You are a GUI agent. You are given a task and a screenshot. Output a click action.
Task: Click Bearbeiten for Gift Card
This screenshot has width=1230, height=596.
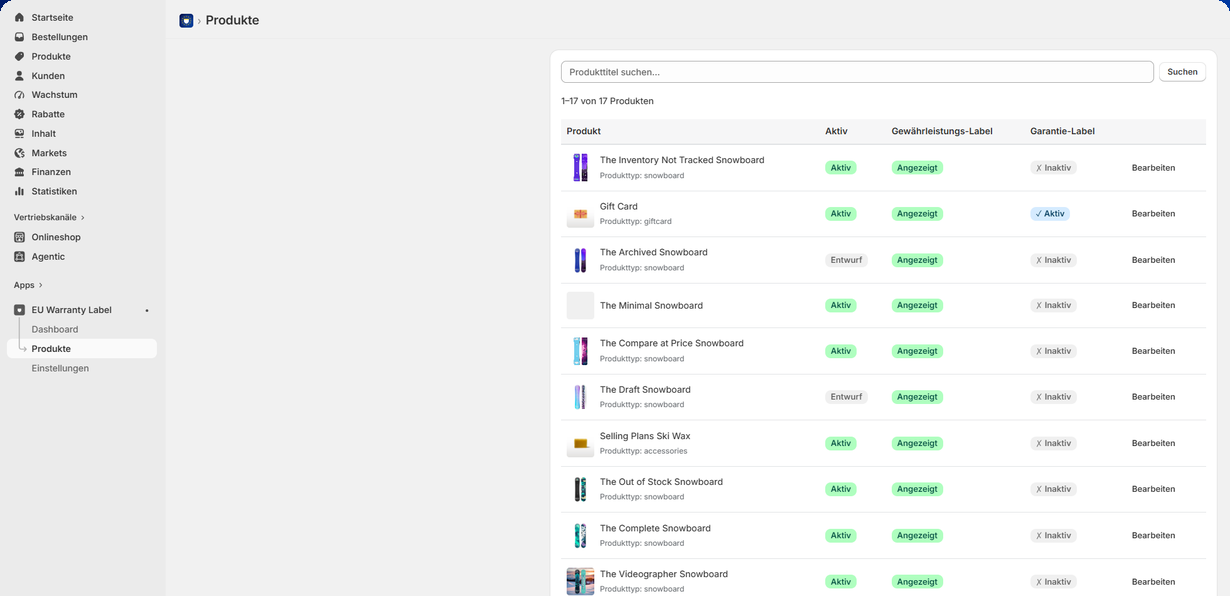click(1153, 214)
